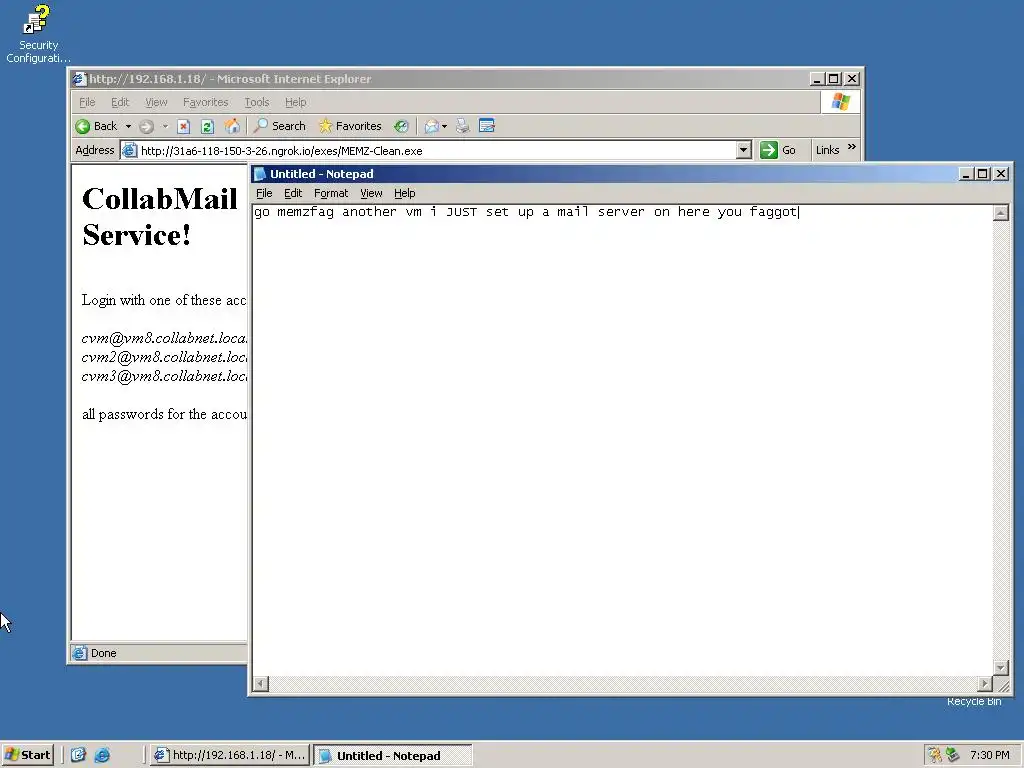Click the first system tray icon

click(x=935, y=755)
